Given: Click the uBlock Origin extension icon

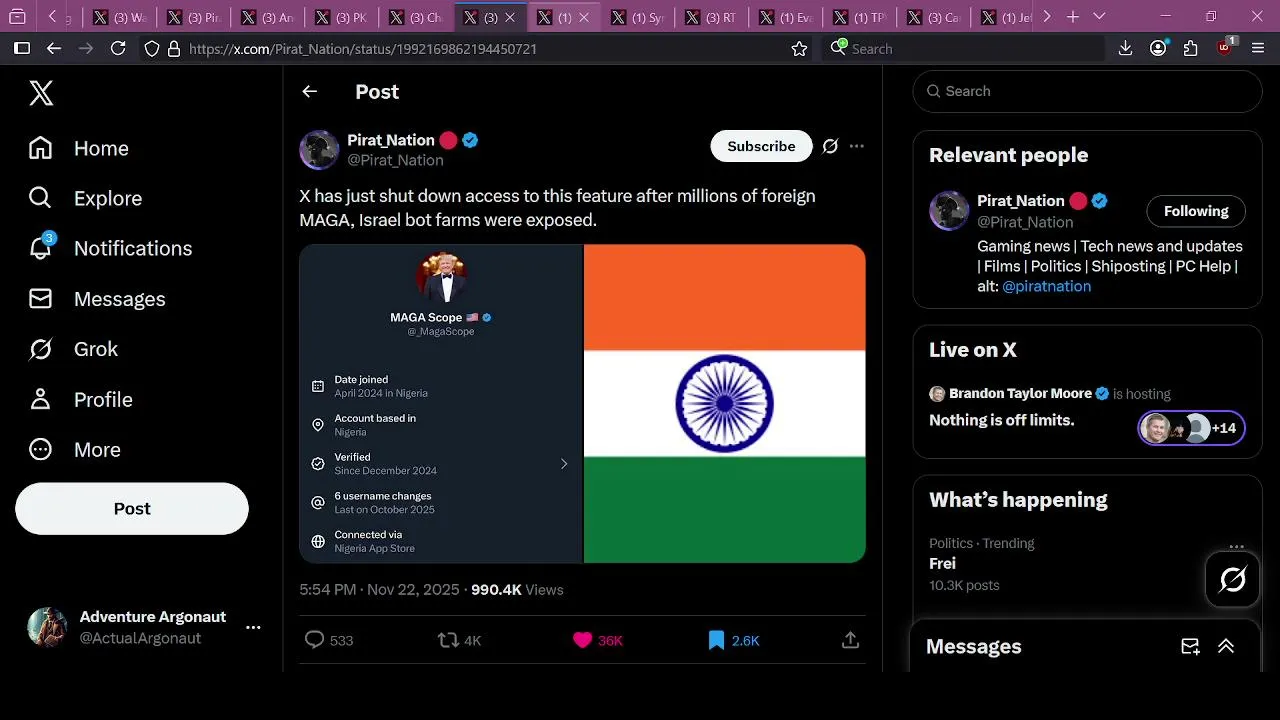Looking at the screenshot, I should (1225, 47).
